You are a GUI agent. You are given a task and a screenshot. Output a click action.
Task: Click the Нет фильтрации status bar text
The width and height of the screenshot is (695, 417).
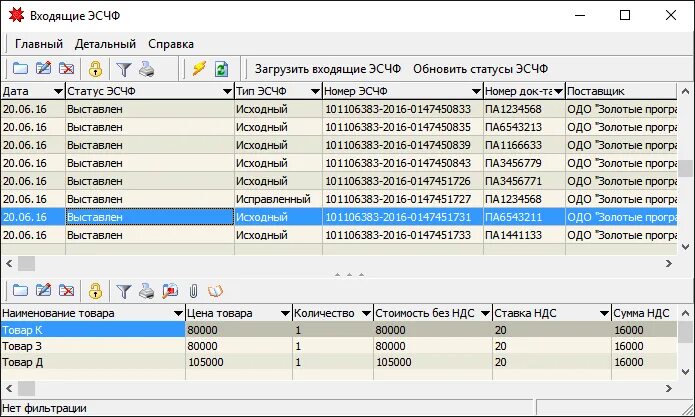pyautogui.click(x=44, y=408)
